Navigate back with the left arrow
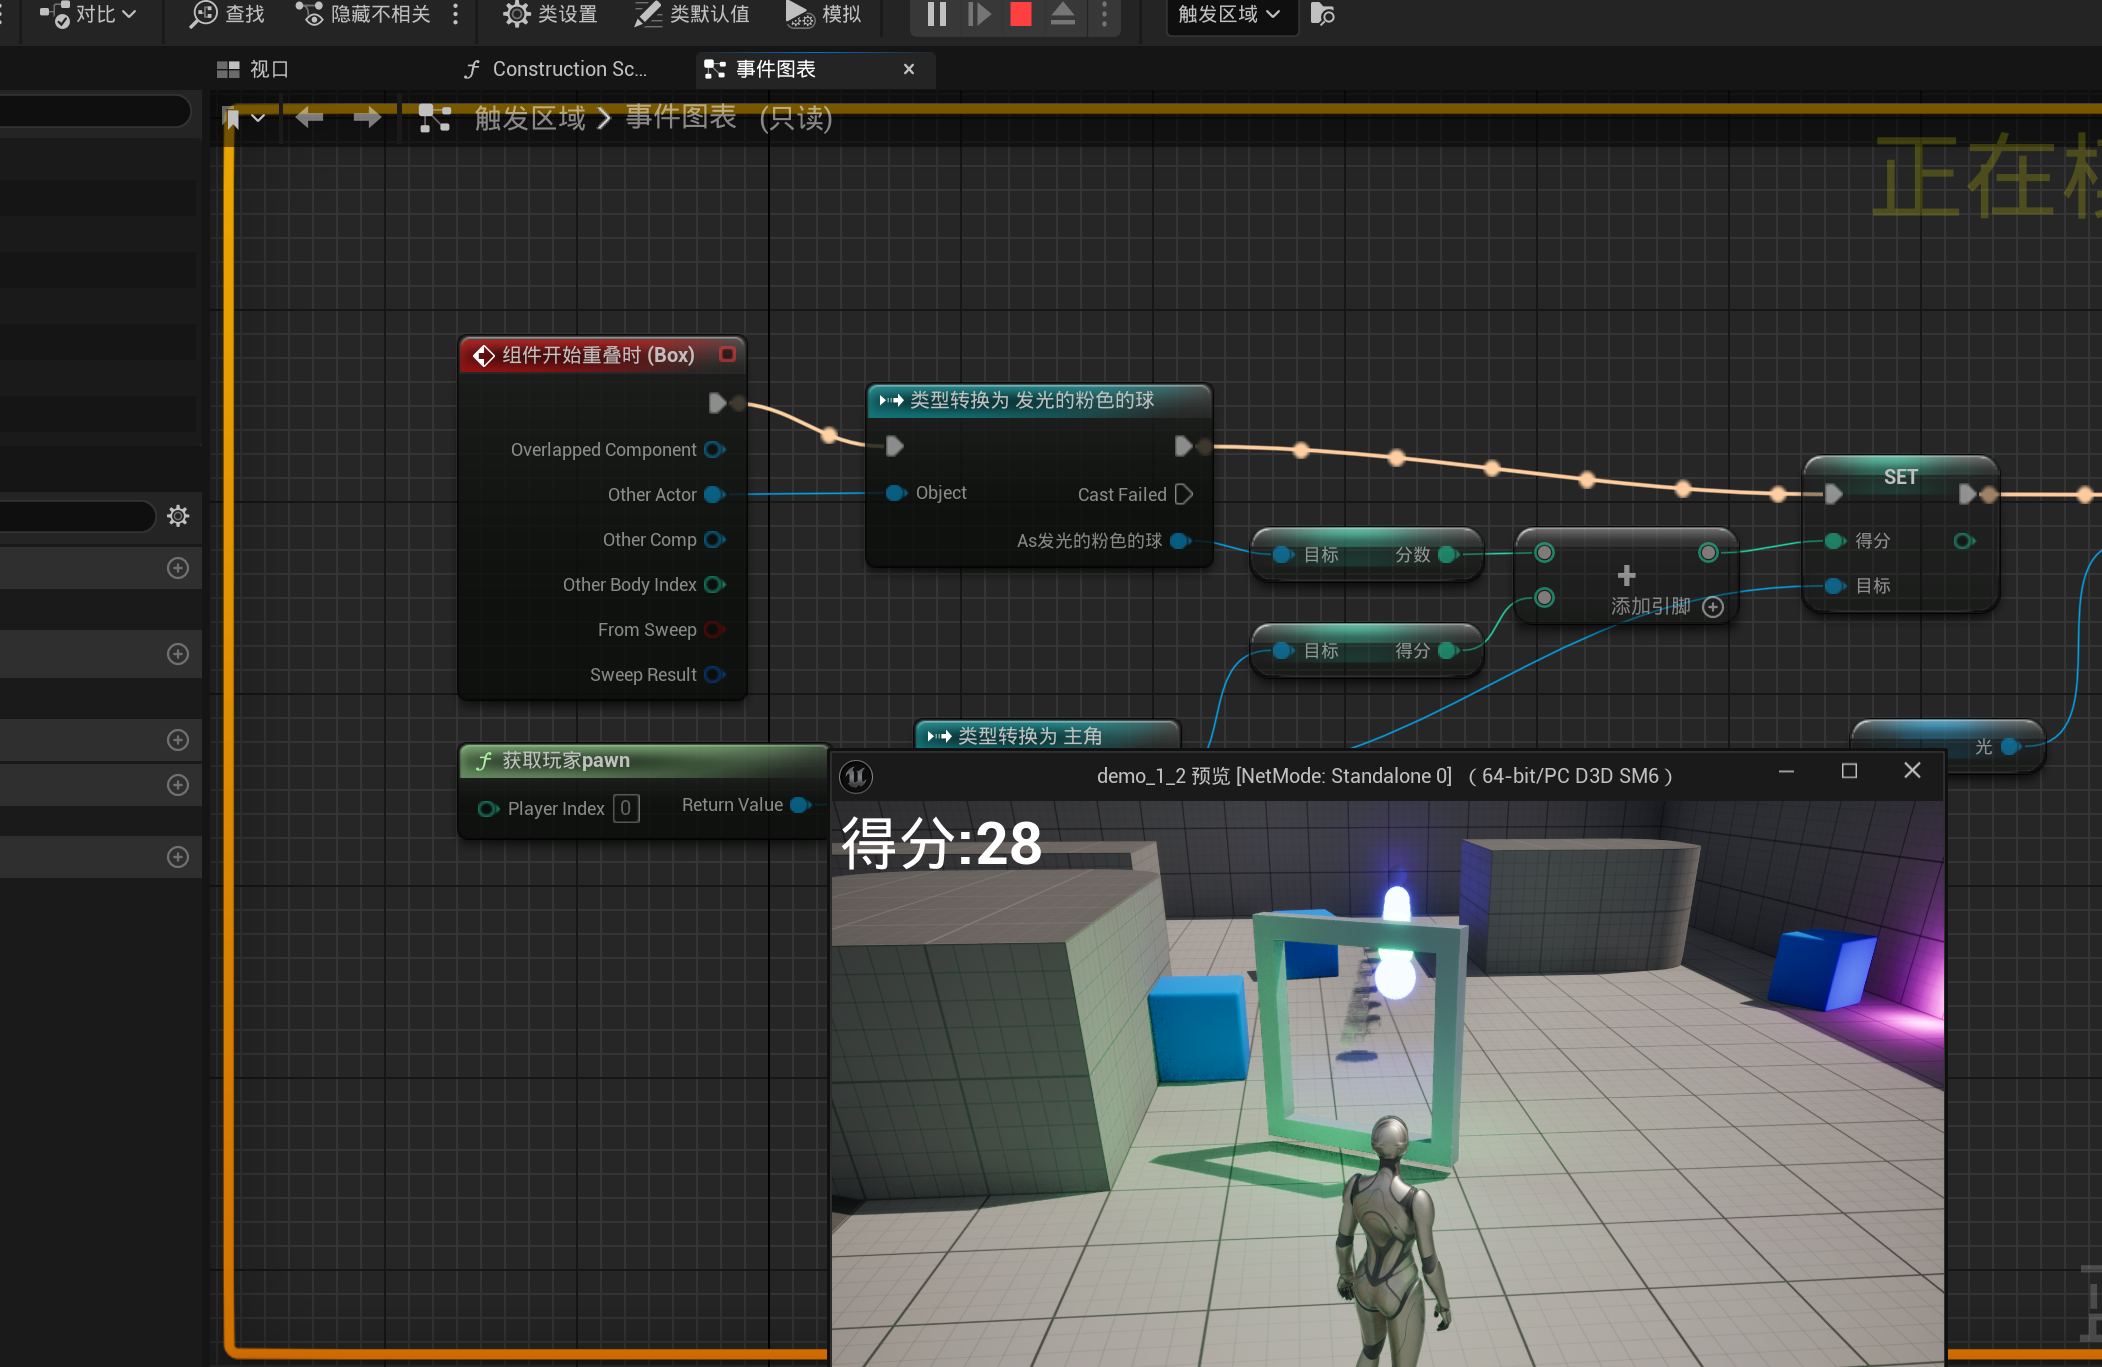This screenshot has width=2102, height=1367. pyautogui.click(x=309, y=118)
